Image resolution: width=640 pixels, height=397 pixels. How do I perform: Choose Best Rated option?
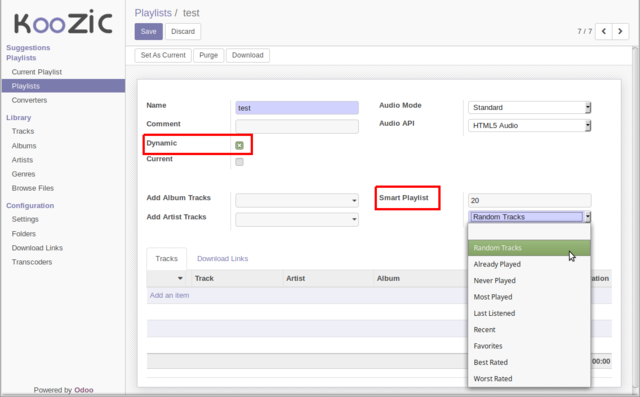[529, 362]
